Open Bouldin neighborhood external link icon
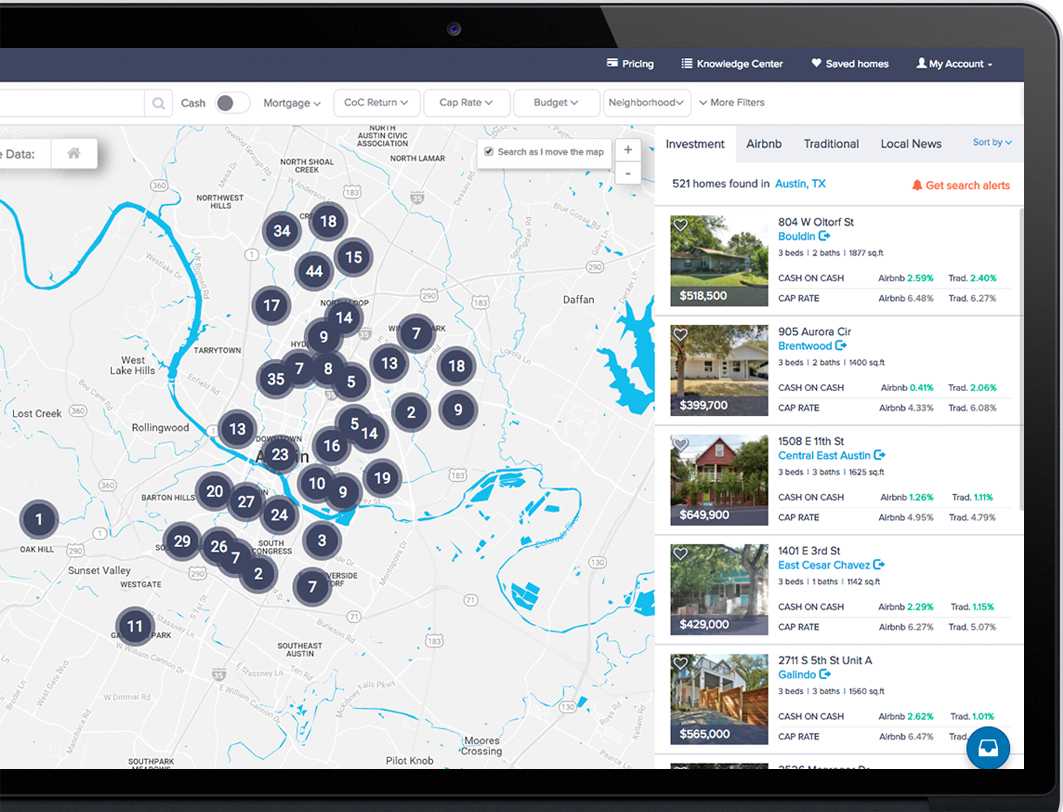 tap(825, 237)
